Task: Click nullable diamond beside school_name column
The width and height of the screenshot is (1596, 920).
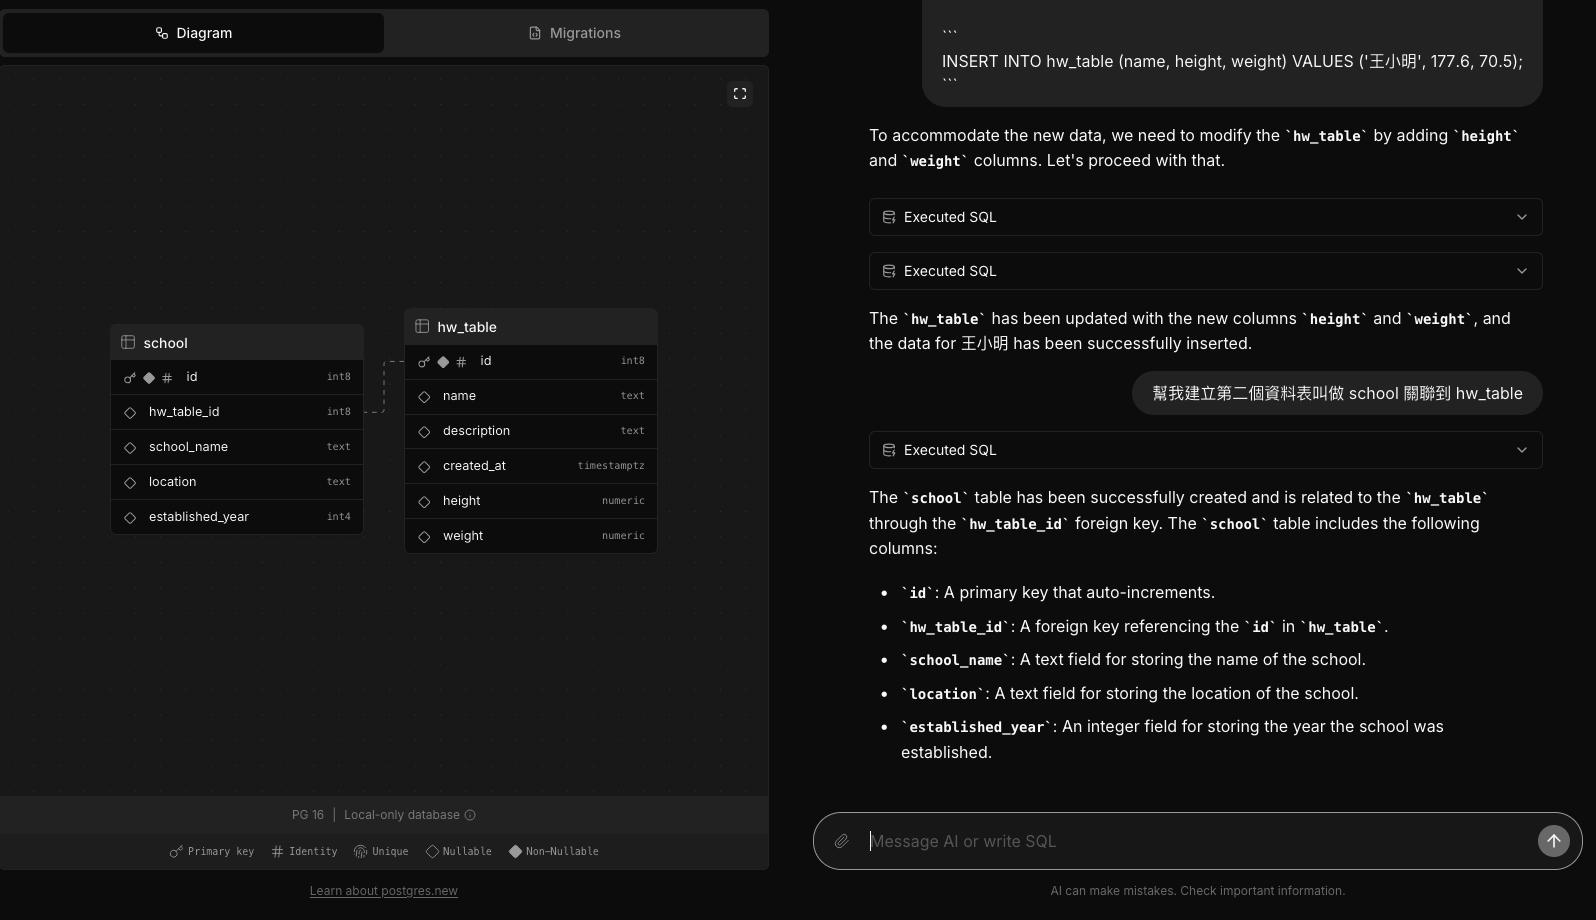Action: (x=130, y=447)
